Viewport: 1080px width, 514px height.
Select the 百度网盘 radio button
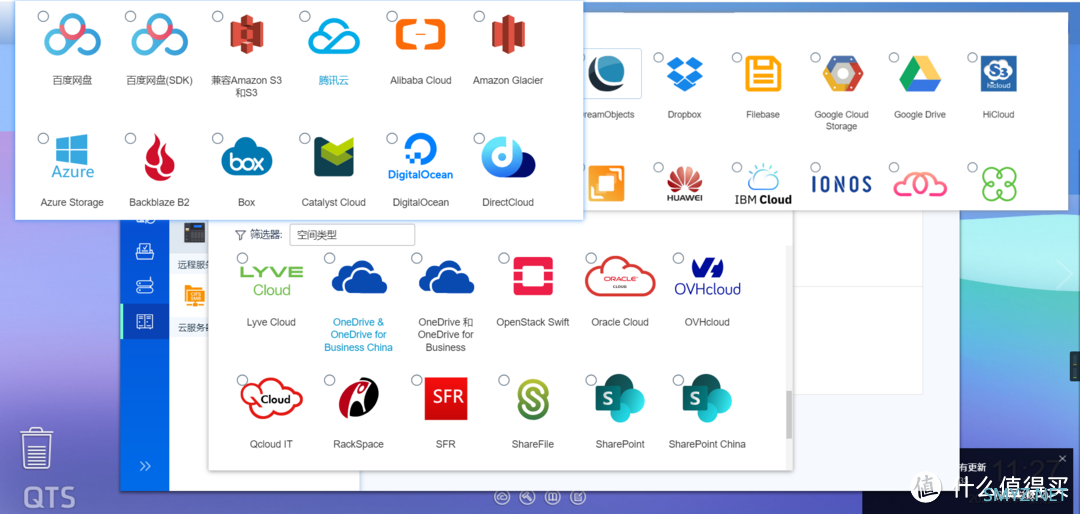(43, 16)
